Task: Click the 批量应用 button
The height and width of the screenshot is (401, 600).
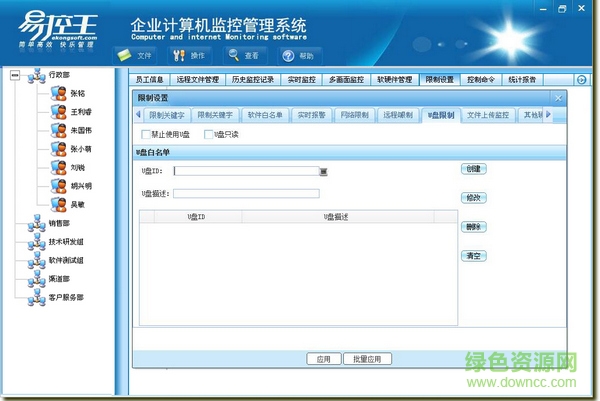Action: point(367,359)
